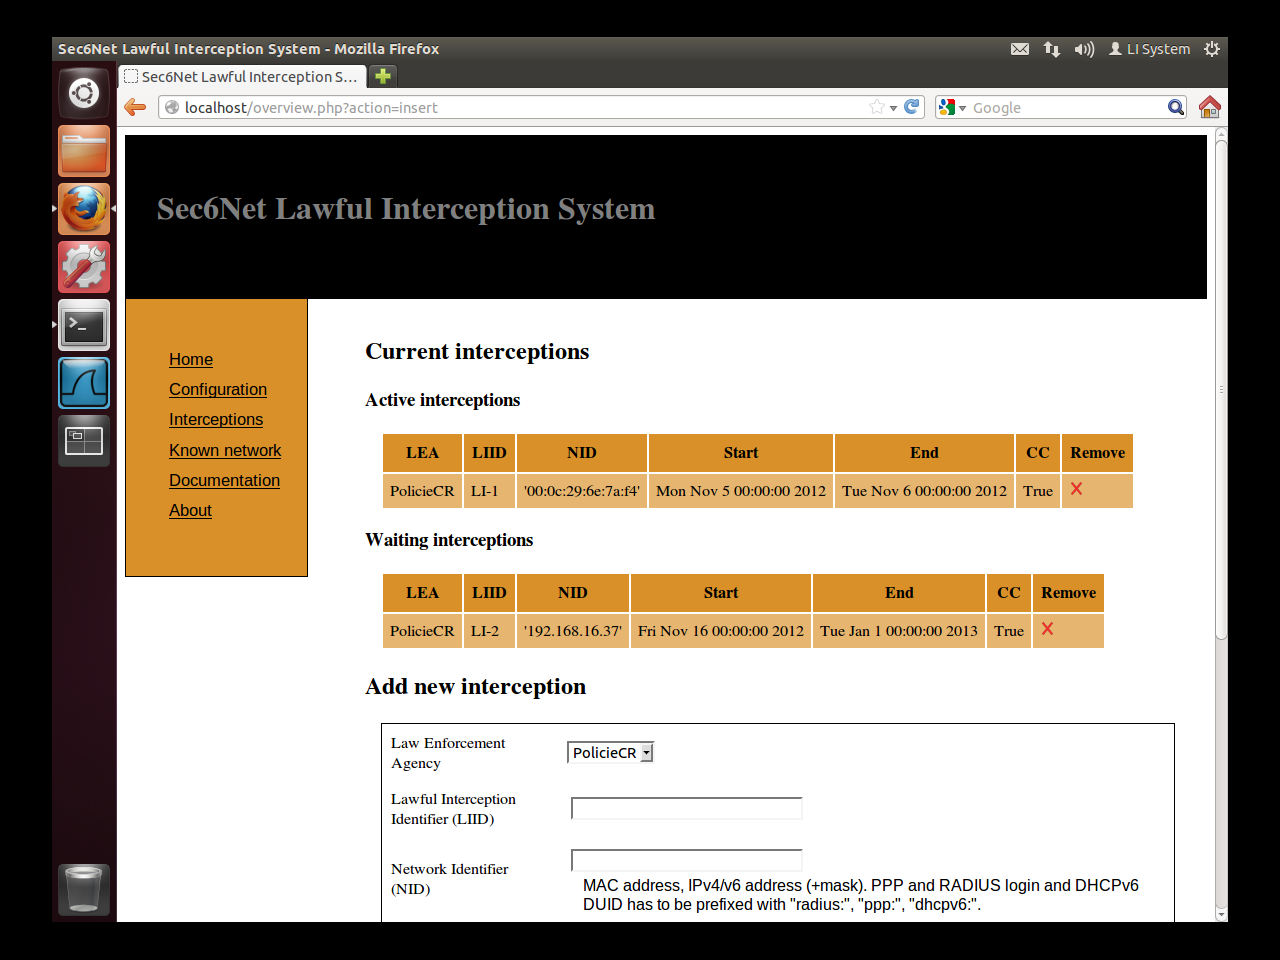
Task: Open the Law Enforcement Agency dropdown
Action: (x=610, y=753)
